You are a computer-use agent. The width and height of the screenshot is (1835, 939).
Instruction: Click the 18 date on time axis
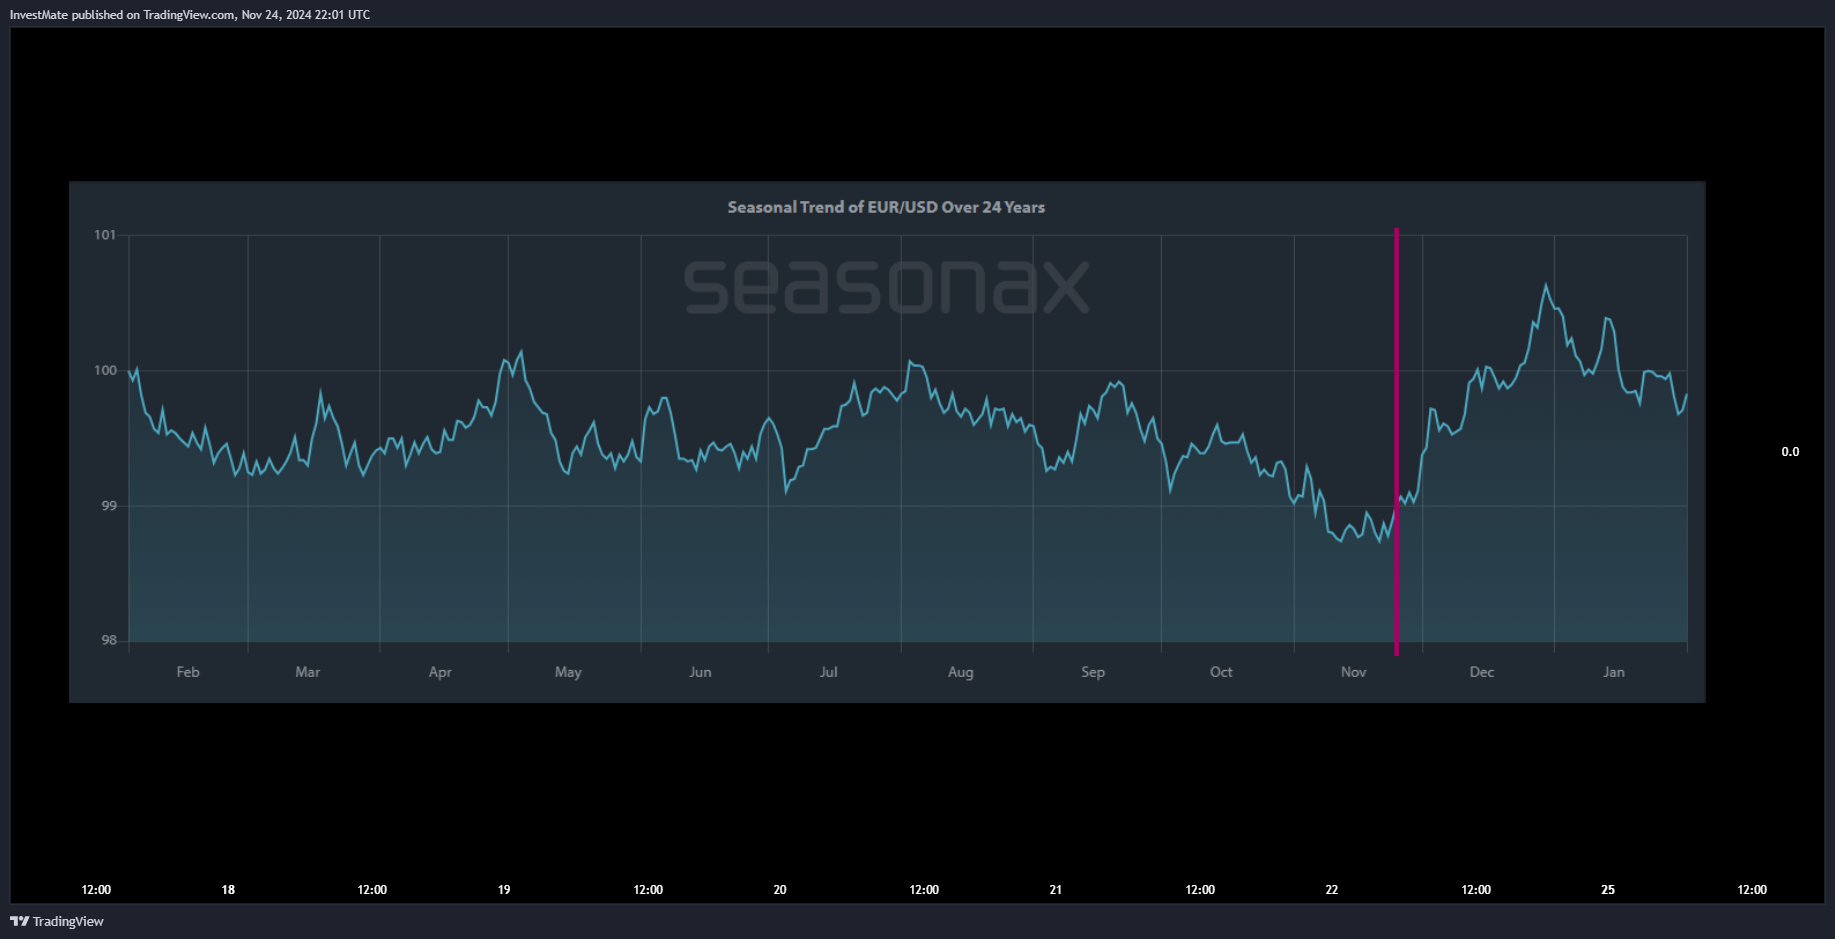click(228, 890)
